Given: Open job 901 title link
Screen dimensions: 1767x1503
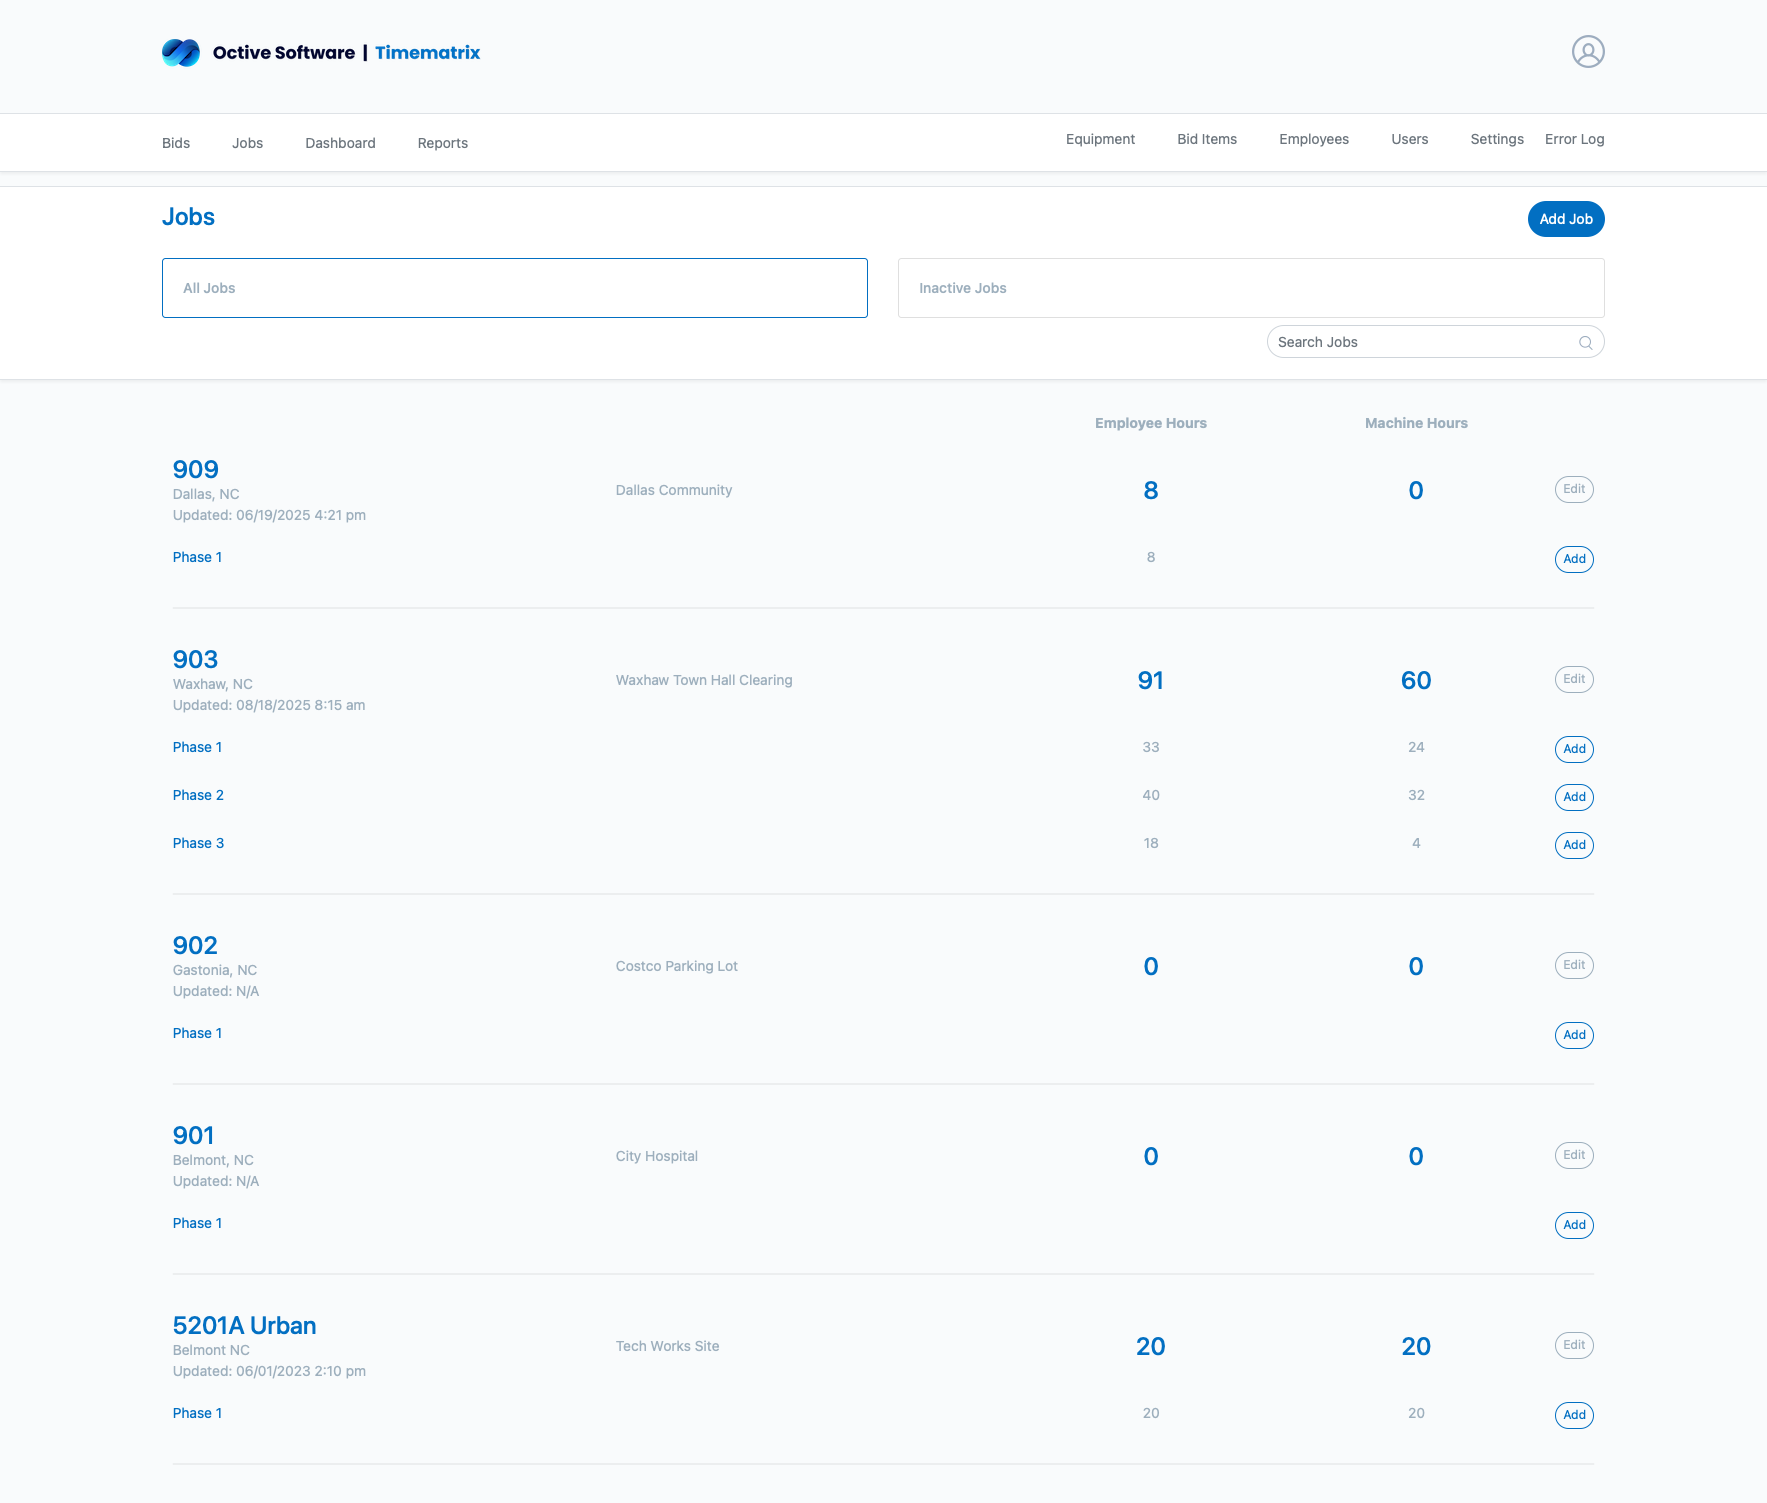Looking at the screenshot, I should click(193, 1135).
